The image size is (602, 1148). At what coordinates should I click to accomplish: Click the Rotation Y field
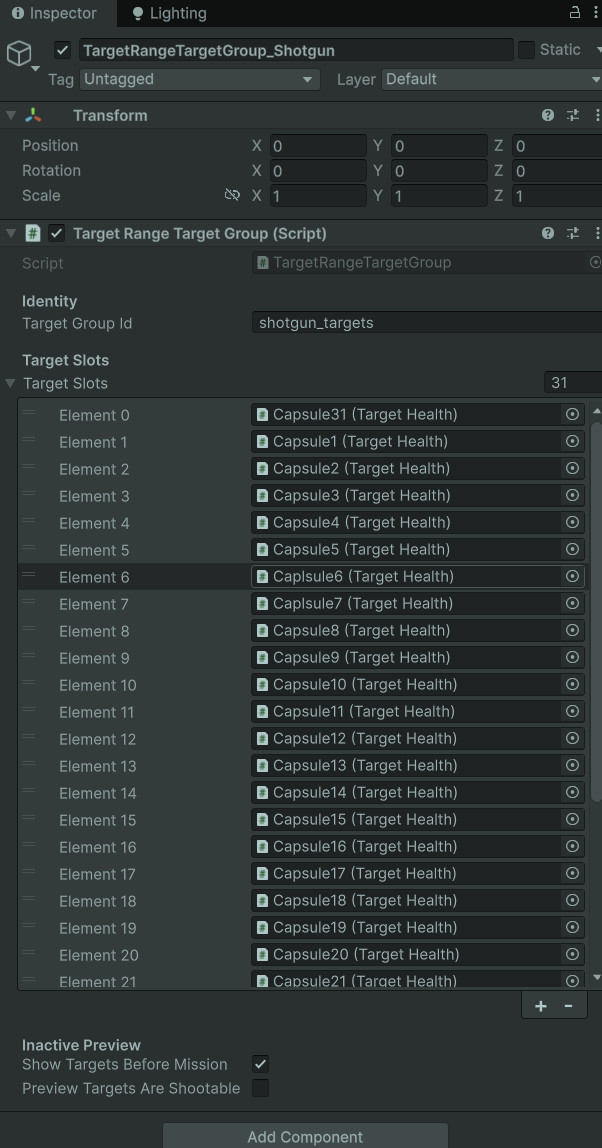(439, 171)
